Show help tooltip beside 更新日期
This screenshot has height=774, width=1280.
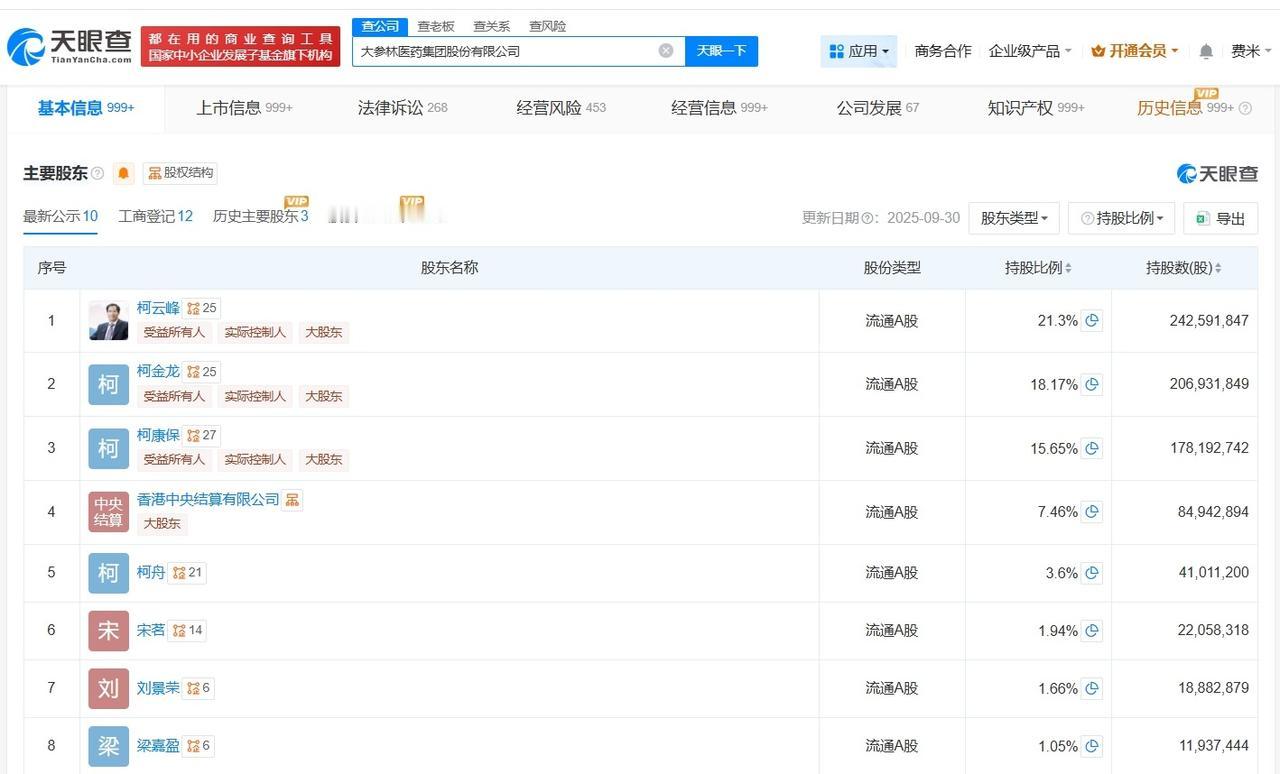point(868,218)
